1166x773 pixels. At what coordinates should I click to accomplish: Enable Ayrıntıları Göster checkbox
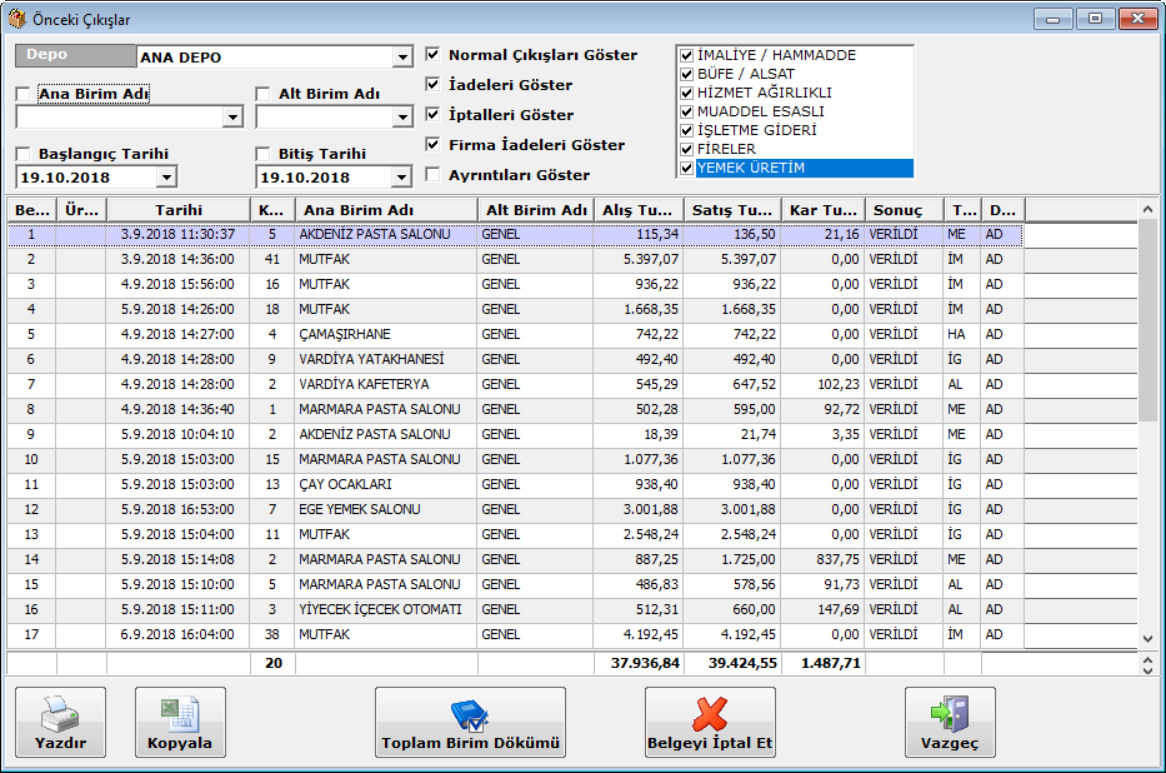tap(432, 175)
